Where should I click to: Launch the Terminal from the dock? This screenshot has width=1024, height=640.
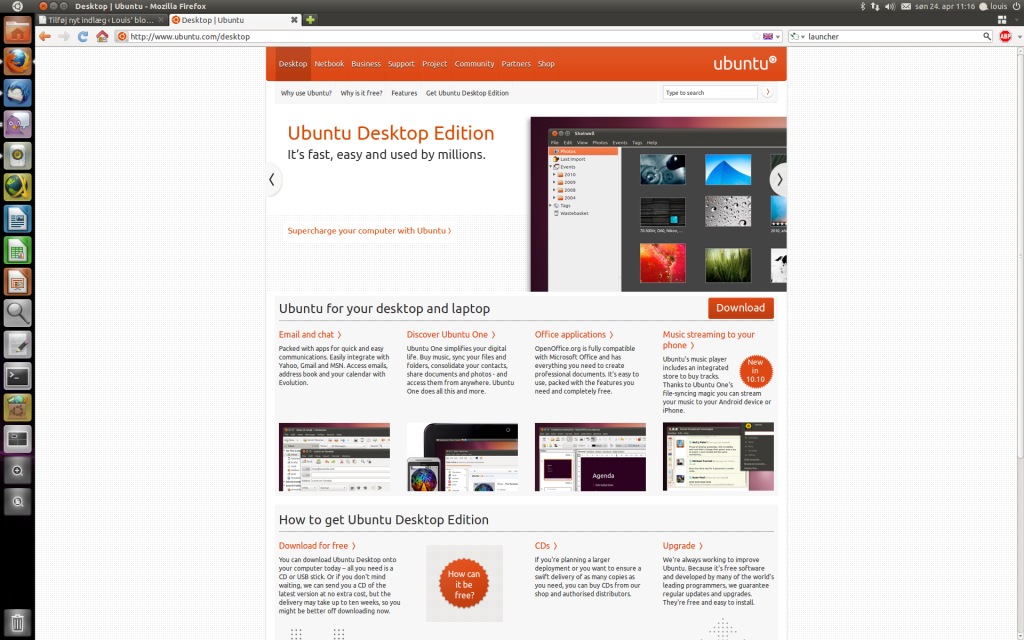[x=17, y=376]
